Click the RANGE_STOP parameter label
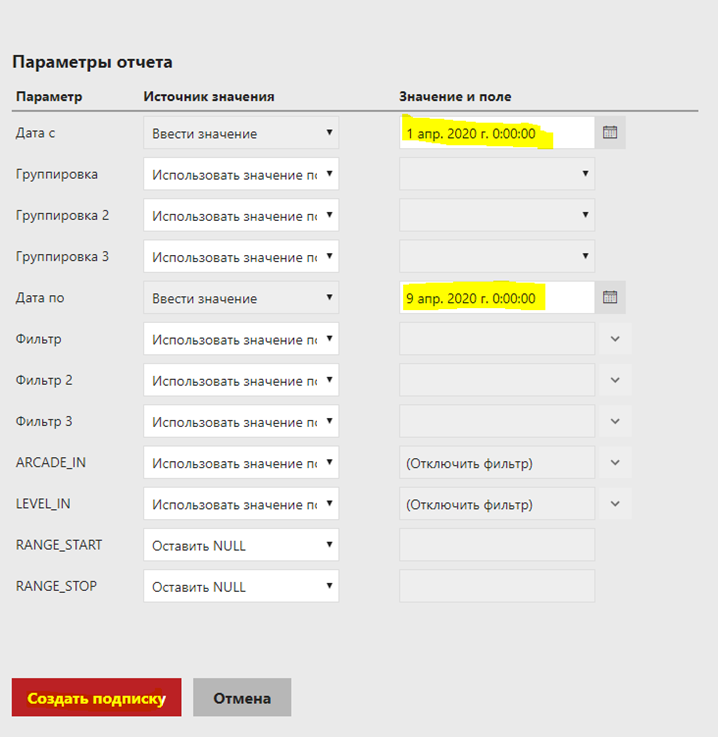The height and width of the screenshot is (737, 718). point(56,587)
